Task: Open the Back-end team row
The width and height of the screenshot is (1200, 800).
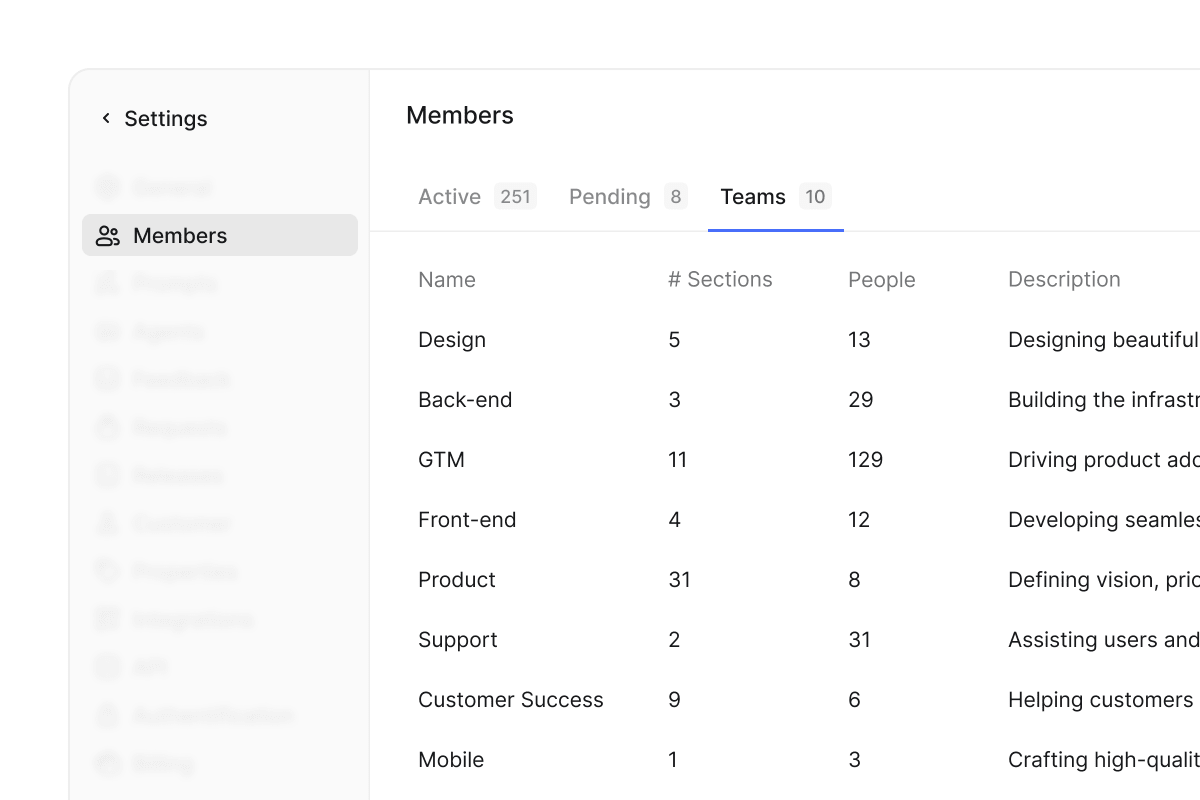Action: pyautogui.click(x=465, y=400)
